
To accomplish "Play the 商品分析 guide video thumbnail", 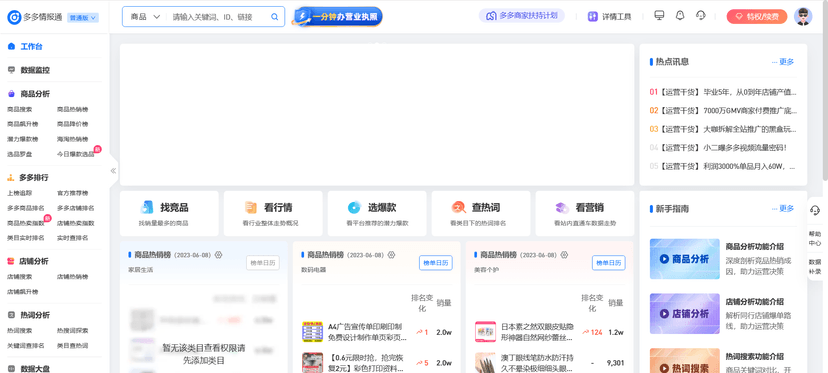I will 684,259.
